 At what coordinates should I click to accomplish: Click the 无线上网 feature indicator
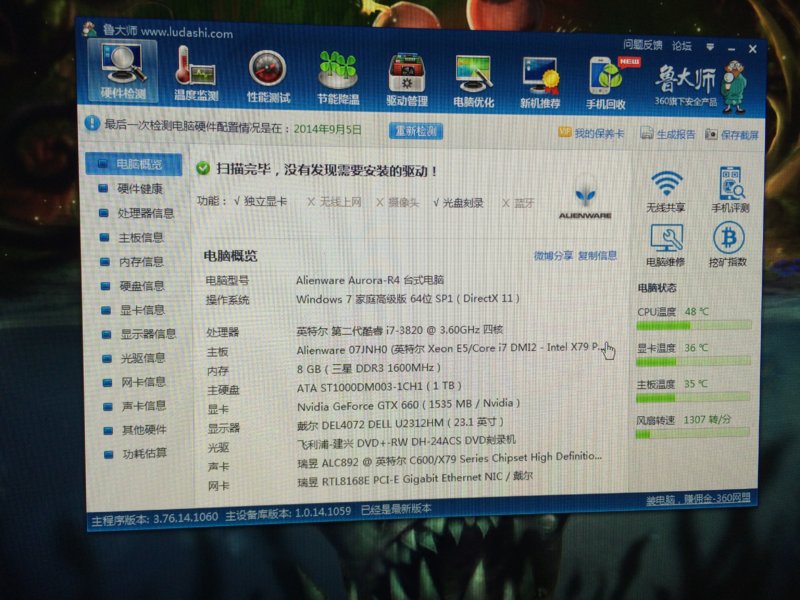(x=334, y=202)
